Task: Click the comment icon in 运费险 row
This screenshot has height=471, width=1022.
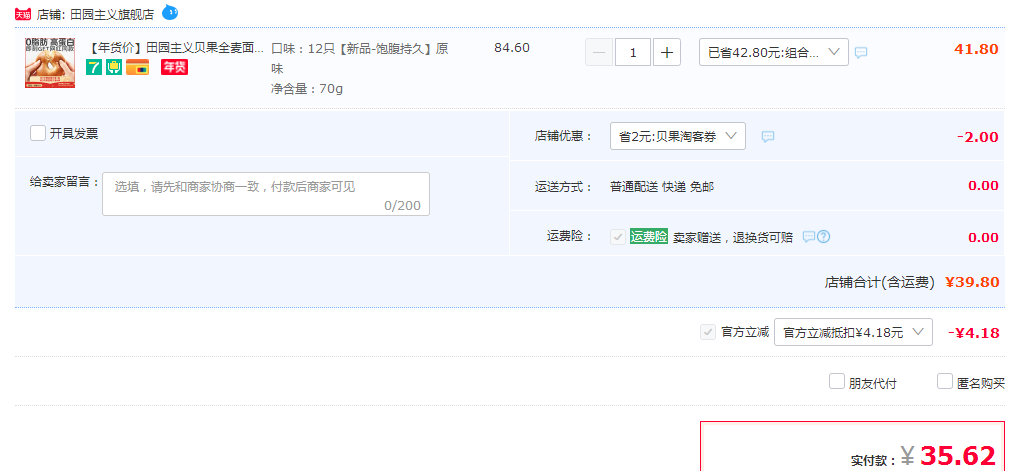Action: pyautogui.click(x=809, y=236)
